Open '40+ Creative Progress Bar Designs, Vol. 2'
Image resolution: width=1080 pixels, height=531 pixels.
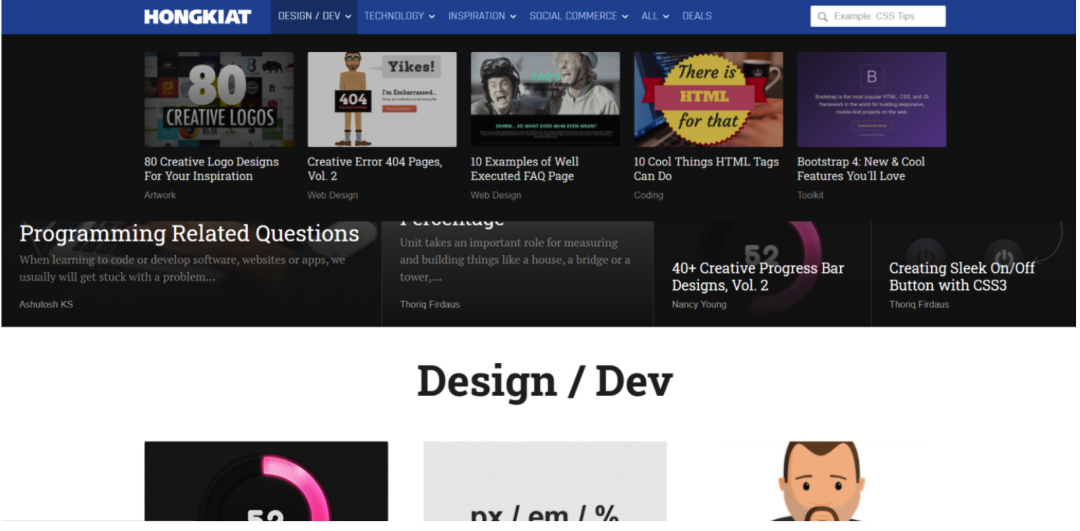(758, 277)
